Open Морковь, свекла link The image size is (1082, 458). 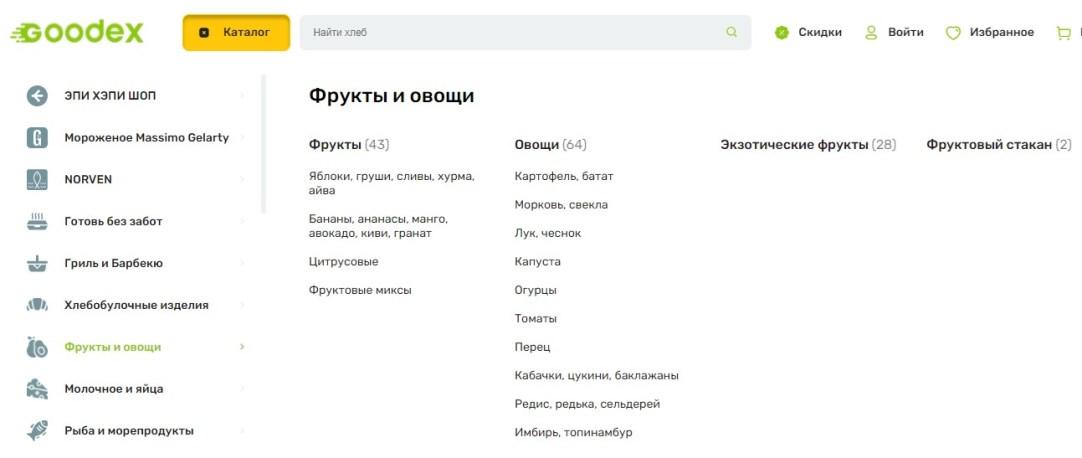(x=561, y=205)
